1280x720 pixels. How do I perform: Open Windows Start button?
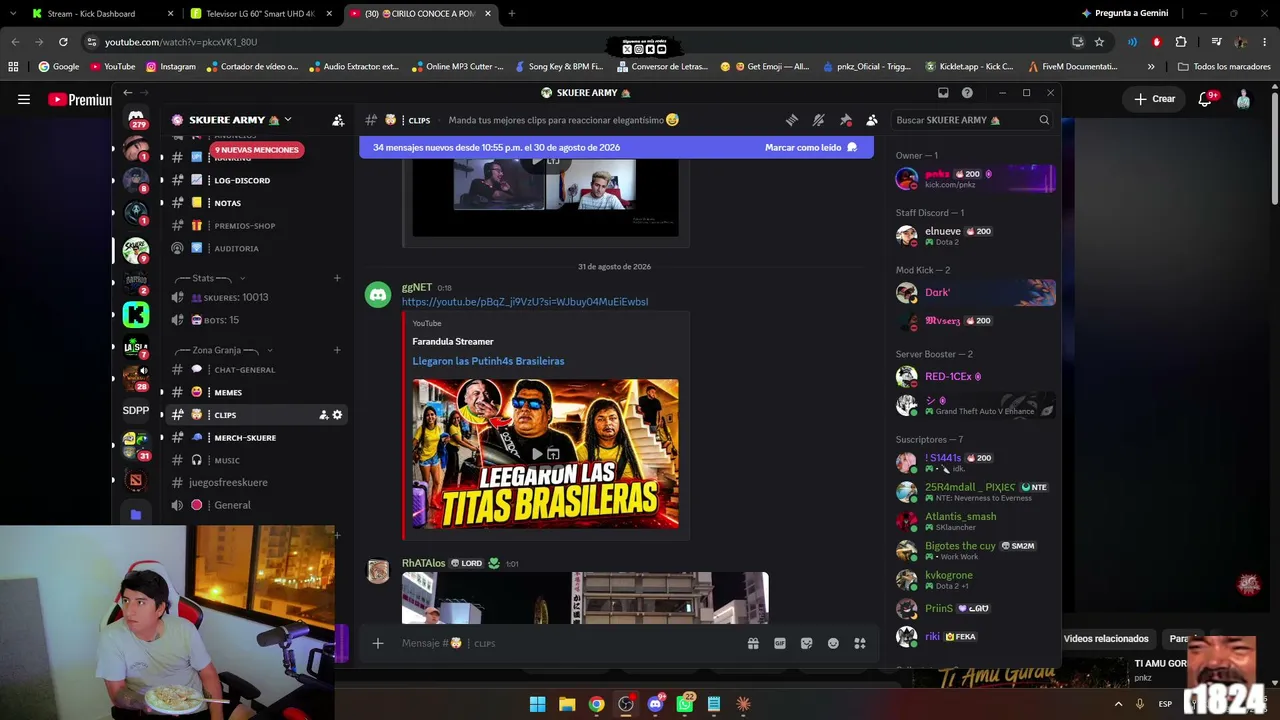537,704
